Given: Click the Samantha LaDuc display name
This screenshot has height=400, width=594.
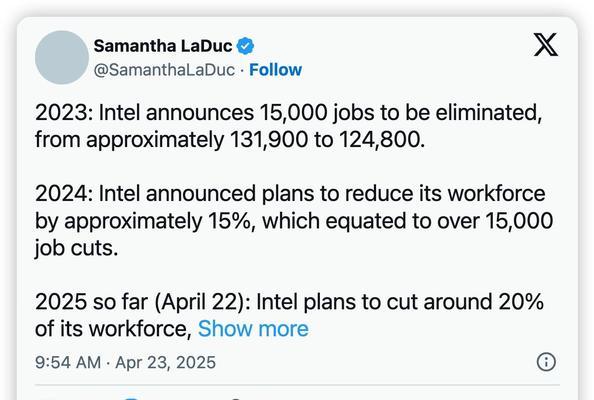Looking at the screenshot, I should [163, 46].
